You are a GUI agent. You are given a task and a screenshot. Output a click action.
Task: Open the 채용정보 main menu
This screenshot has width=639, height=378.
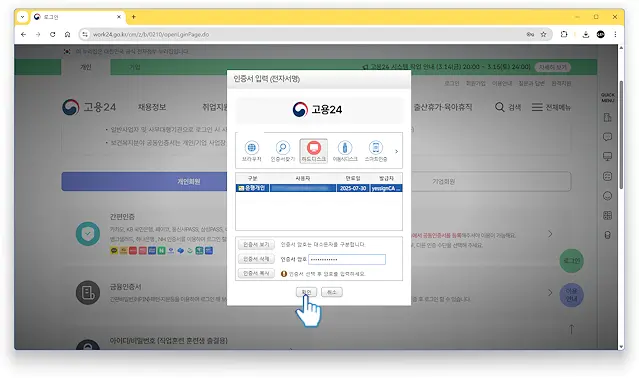coord(152,107)
